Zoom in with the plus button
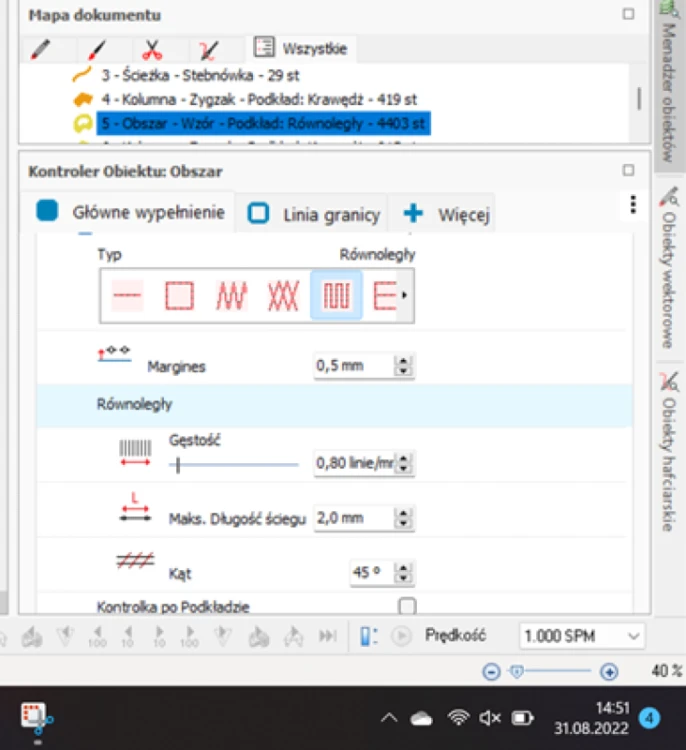 click(609, 672)
